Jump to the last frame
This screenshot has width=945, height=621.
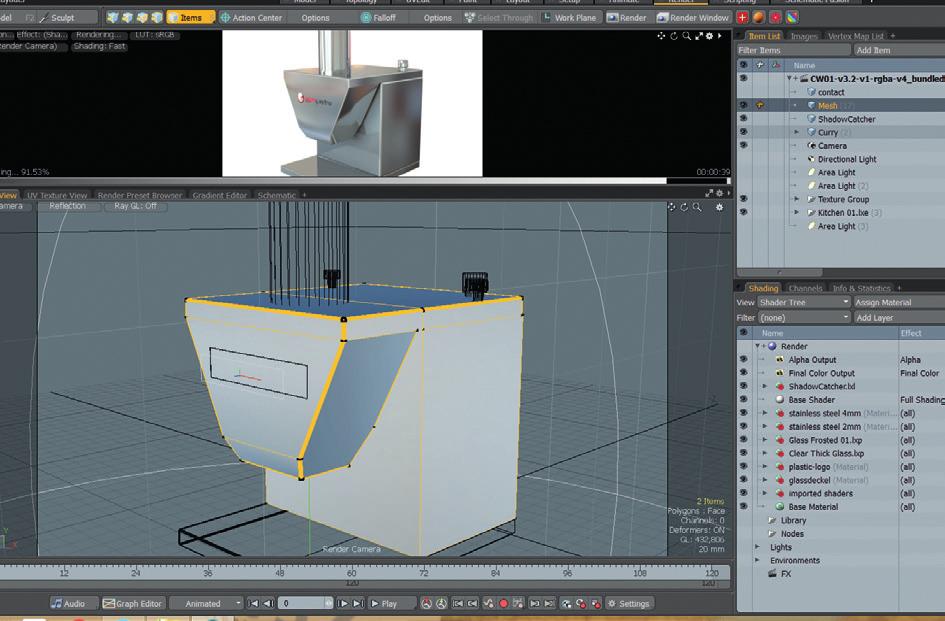click(x=358, y=603)
